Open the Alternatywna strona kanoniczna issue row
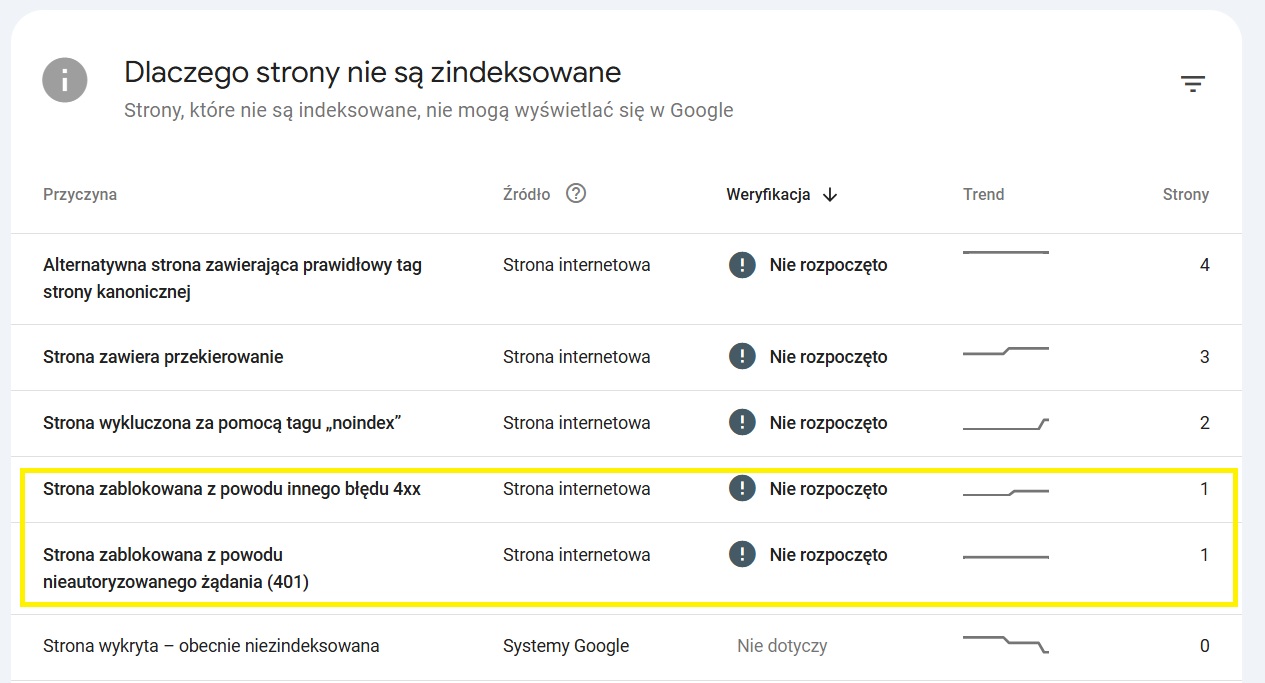The image size is (1265, 683). (232, 278)
